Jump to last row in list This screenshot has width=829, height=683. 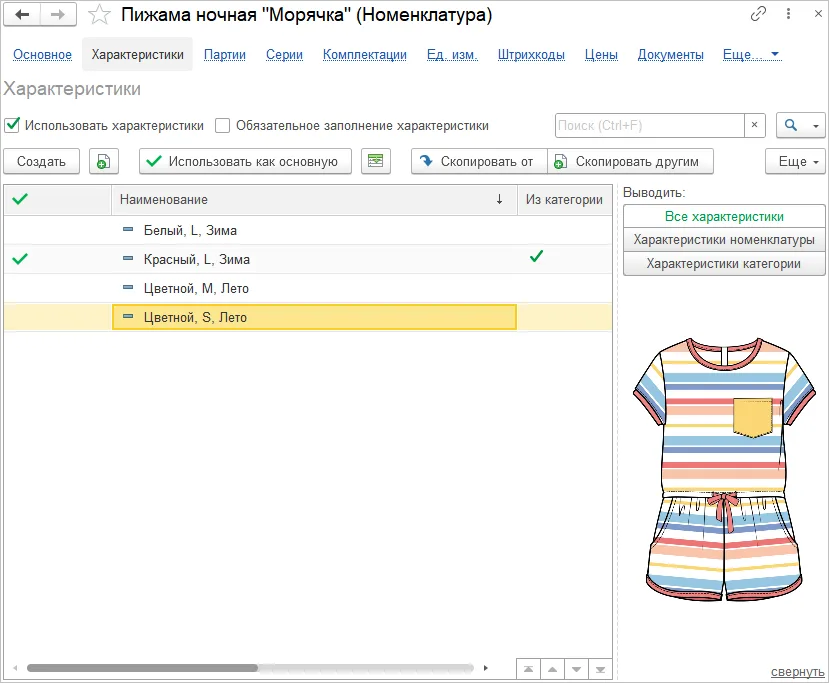click(x=600, y=669)
